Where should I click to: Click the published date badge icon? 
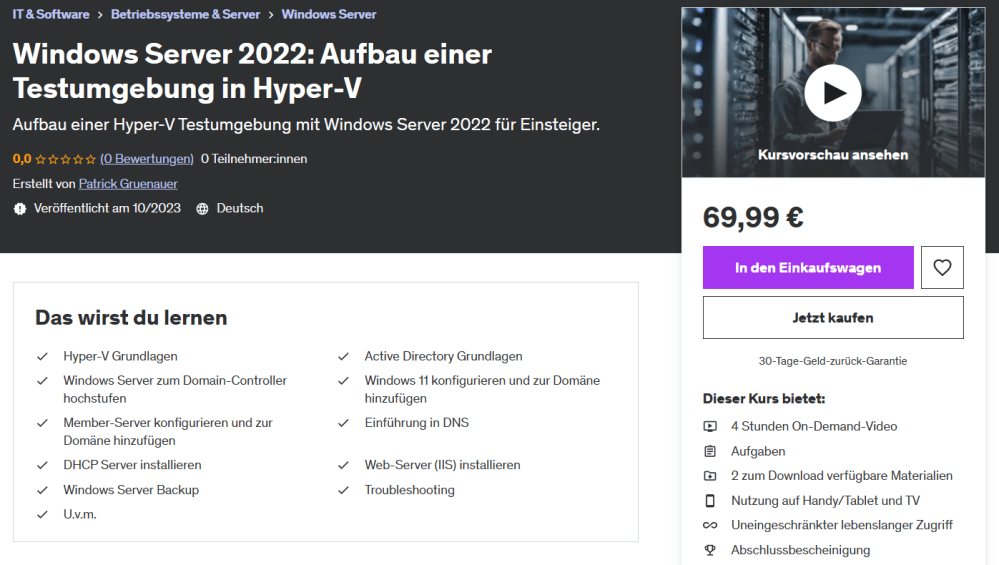tap(20, 209)
